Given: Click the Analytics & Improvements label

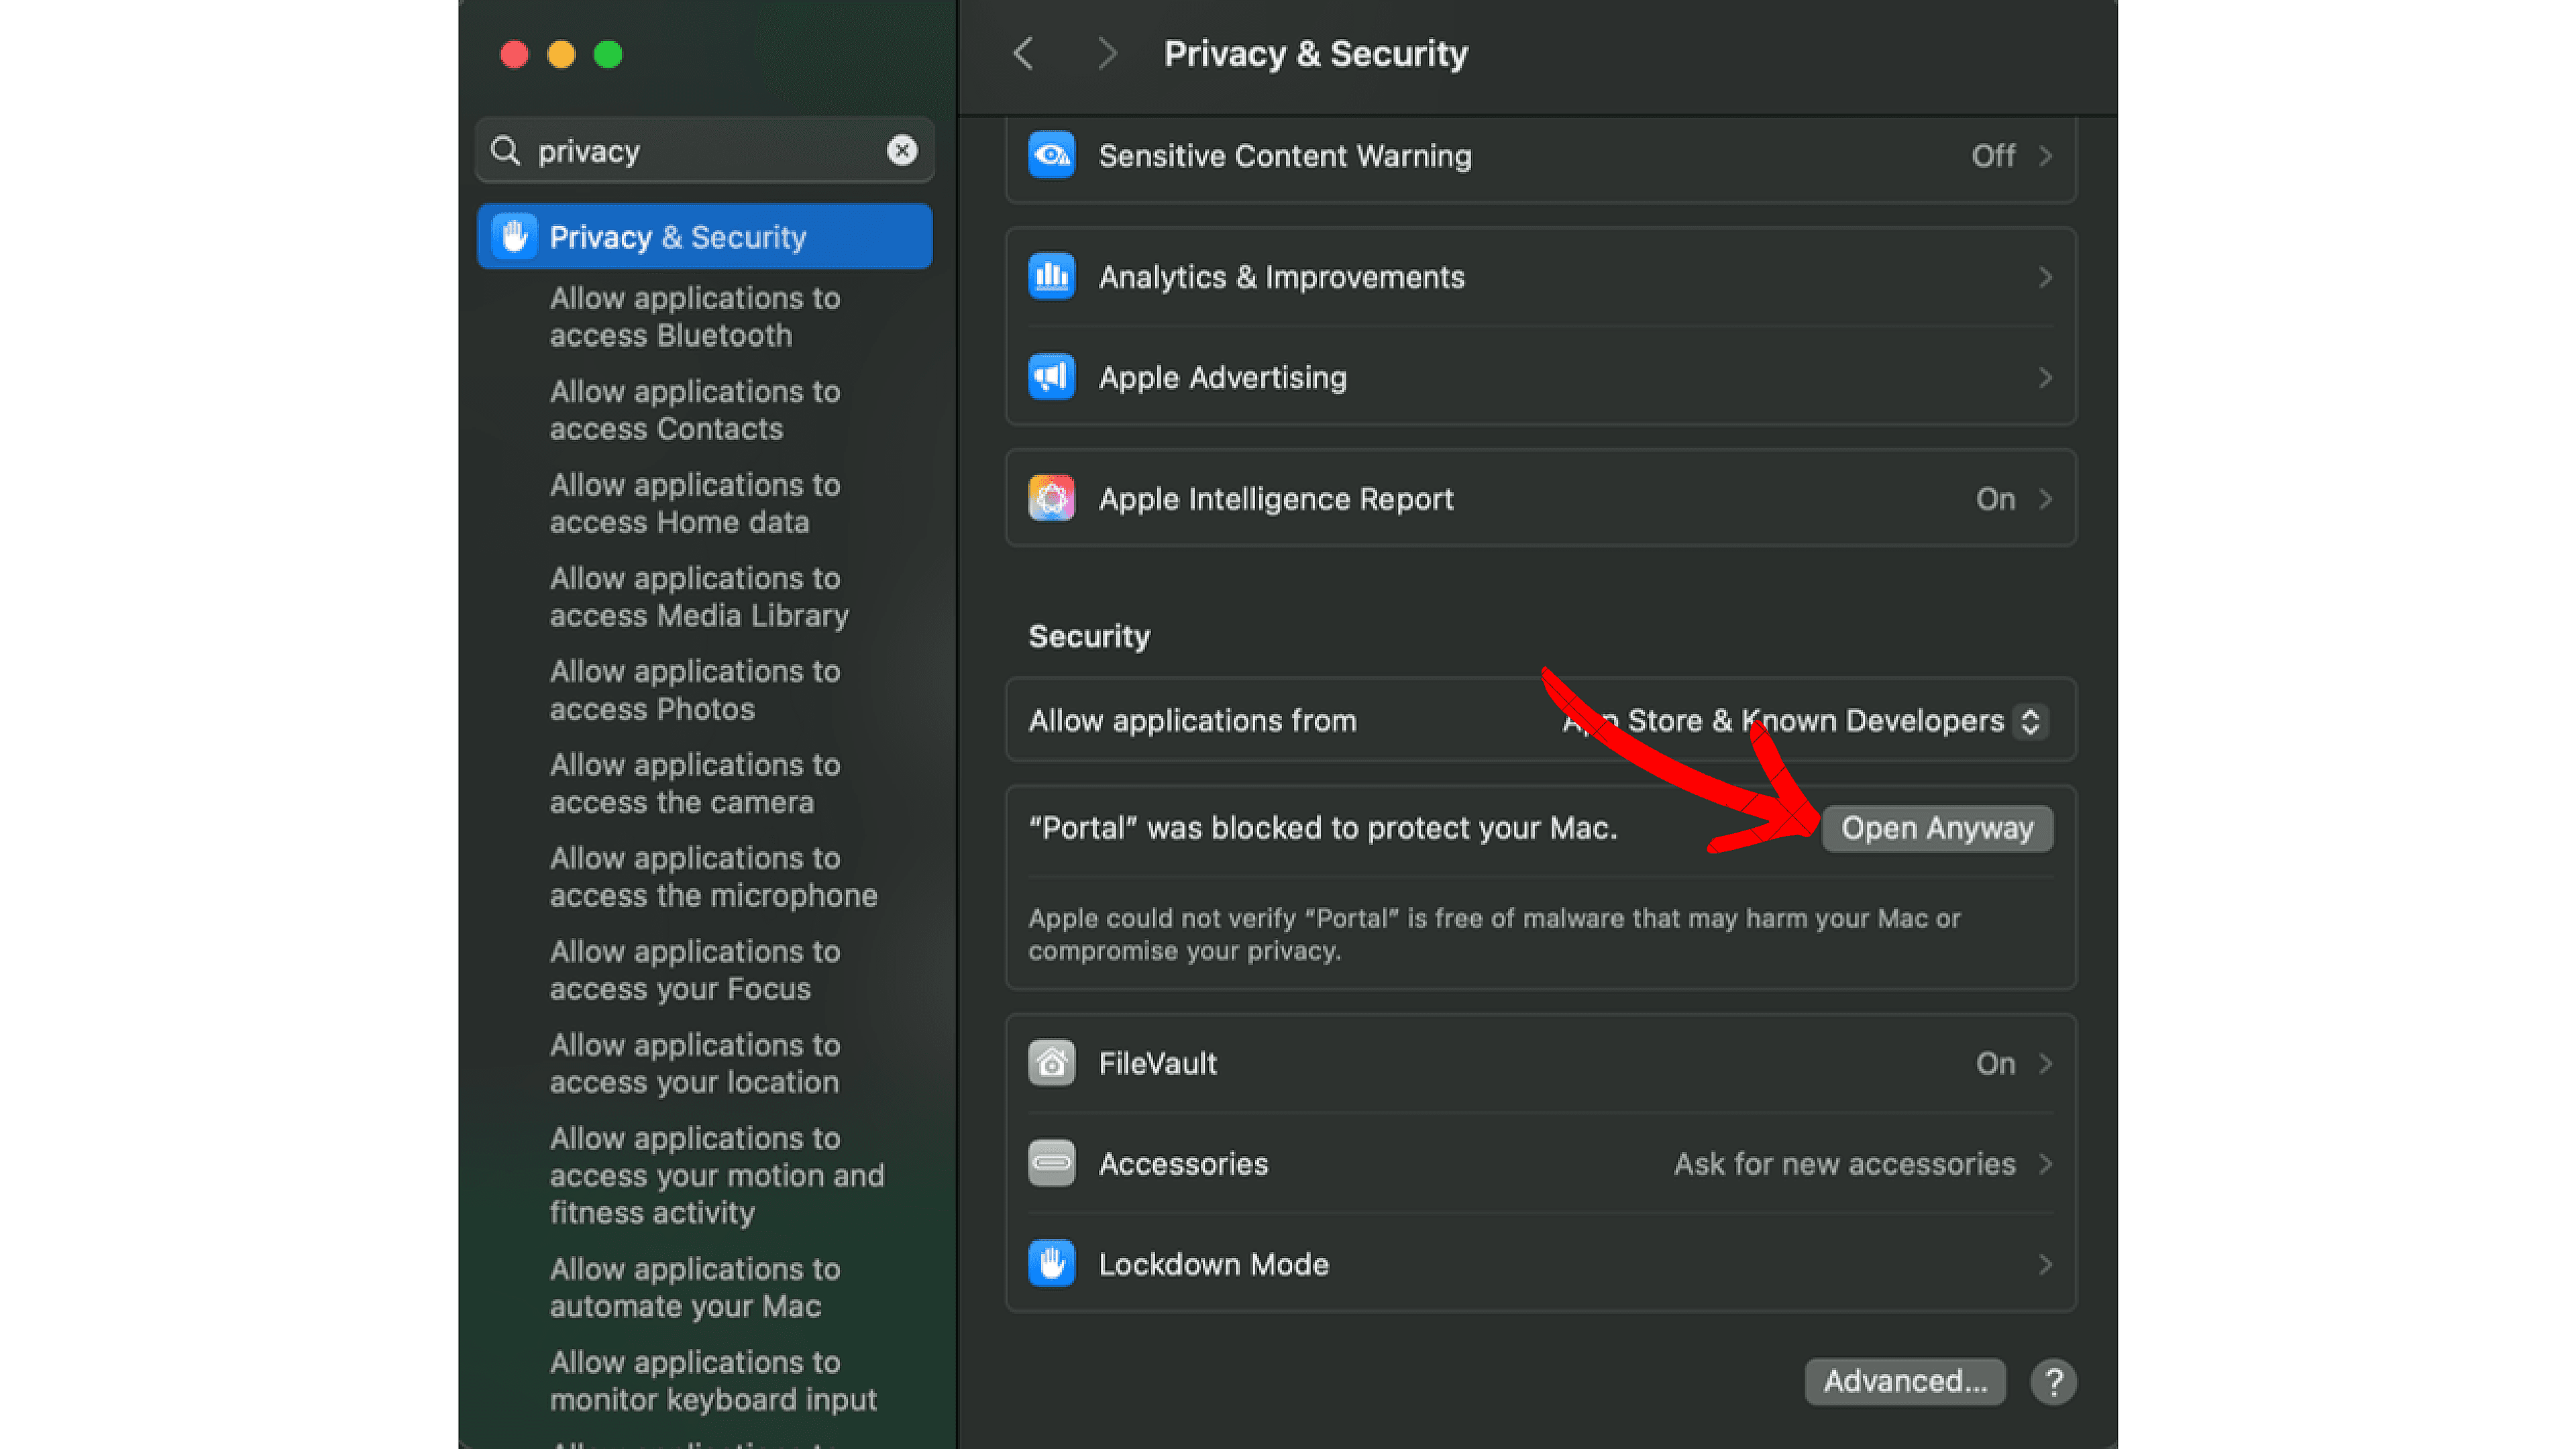Looking at the screenshot, I should [1281, 277].
